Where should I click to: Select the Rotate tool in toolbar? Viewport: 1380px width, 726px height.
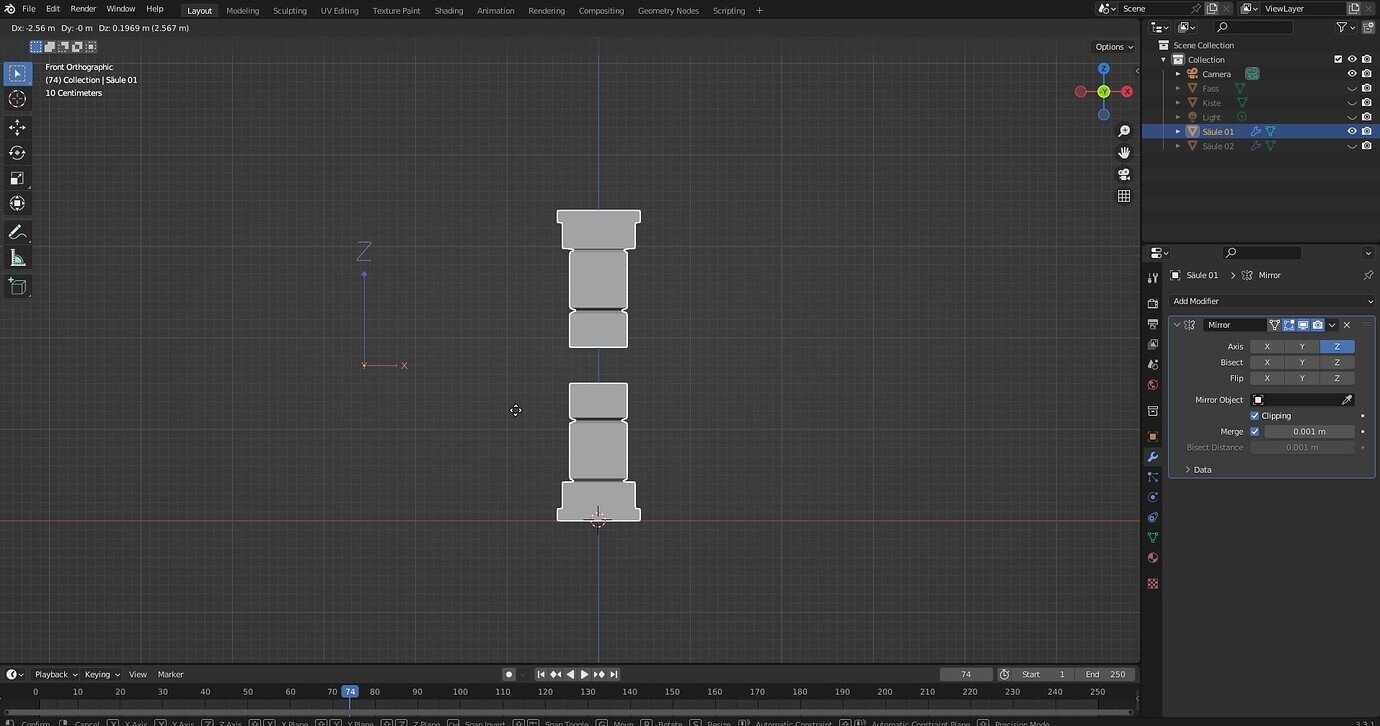coord(17,153)
